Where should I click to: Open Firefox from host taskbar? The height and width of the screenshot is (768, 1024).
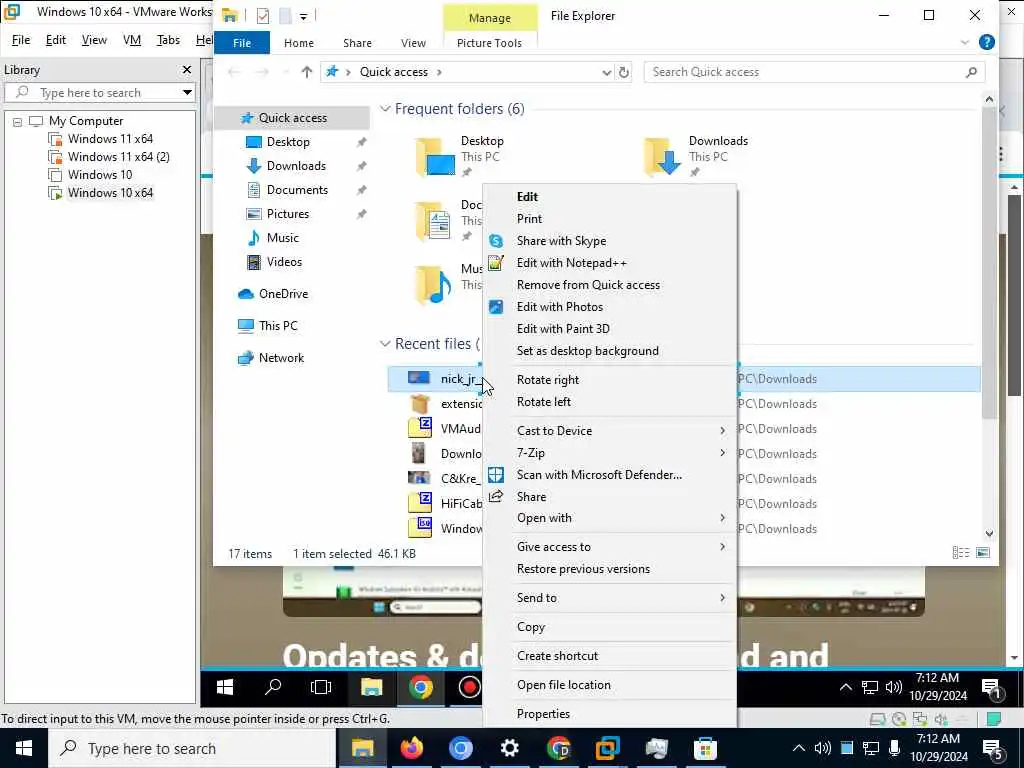[x=411, y=748]
